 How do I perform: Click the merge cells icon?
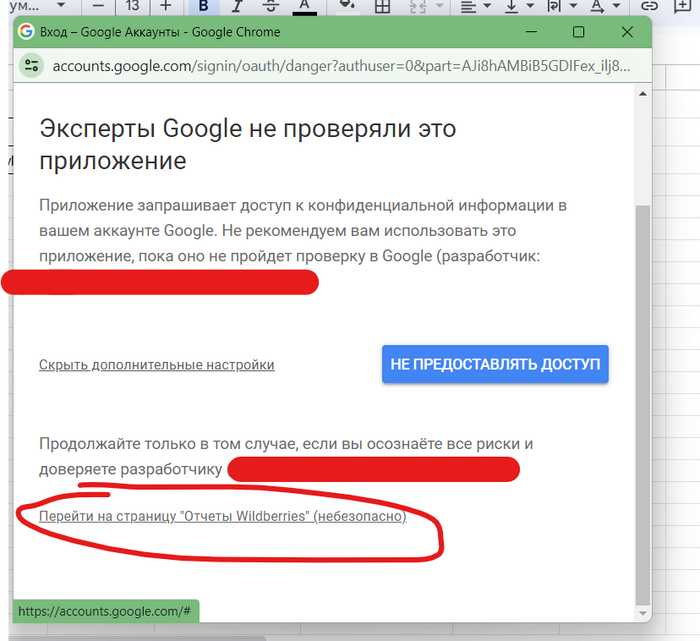[416, 7]
